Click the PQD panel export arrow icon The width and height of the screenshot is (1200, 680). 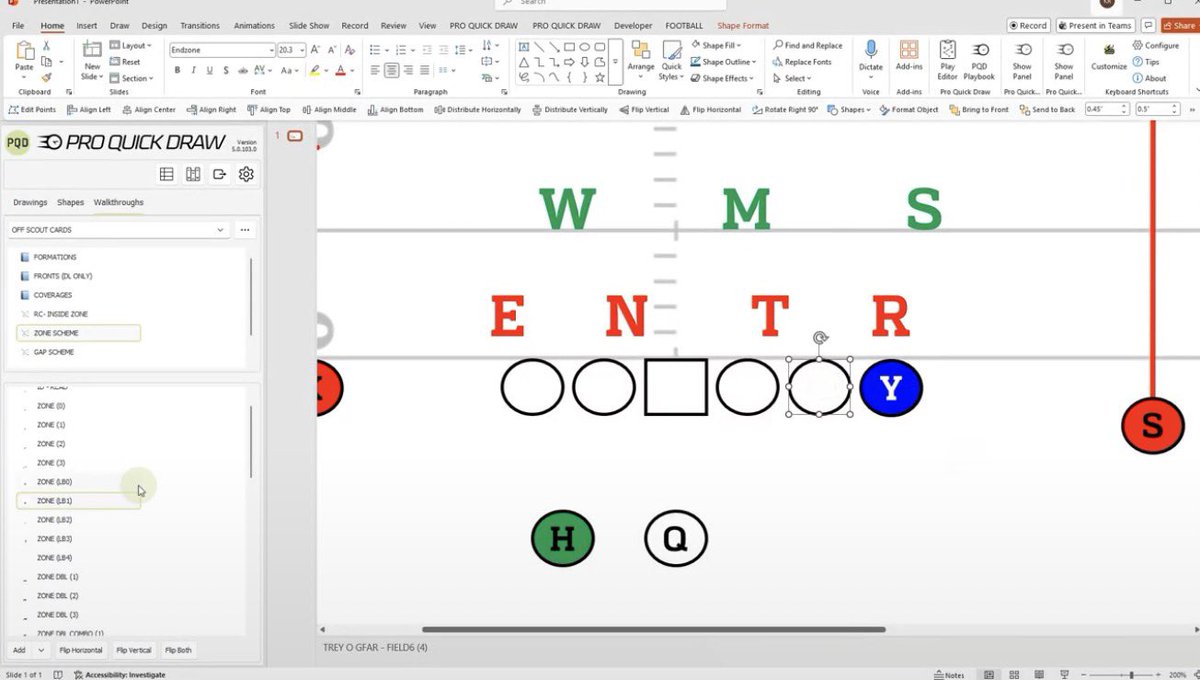220,174
